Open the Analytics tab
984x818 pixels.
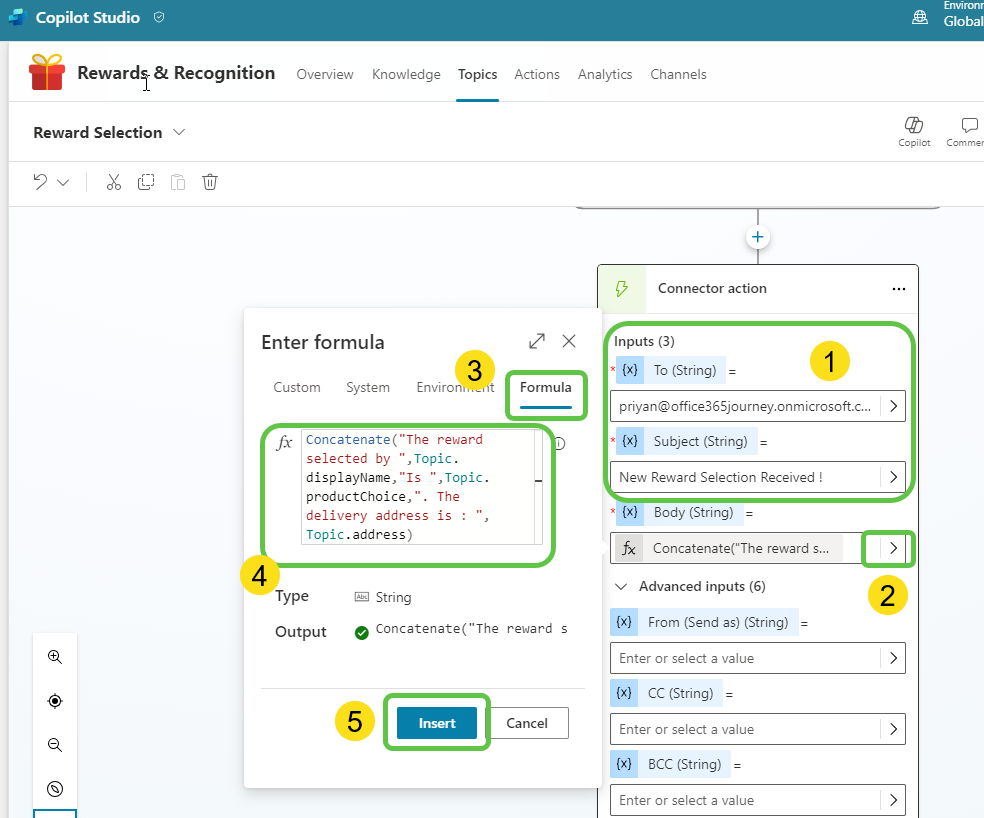point(605,74)
